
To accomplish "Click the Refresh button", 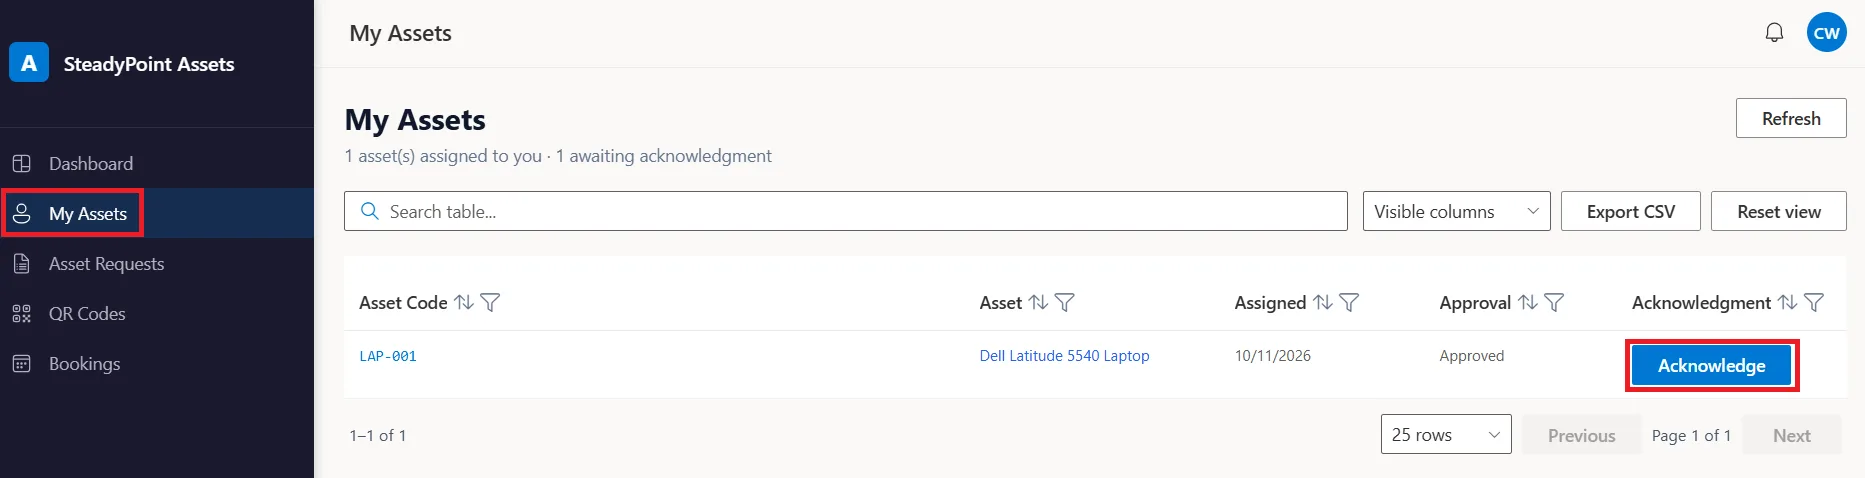I will click(x=1791, y=118).
